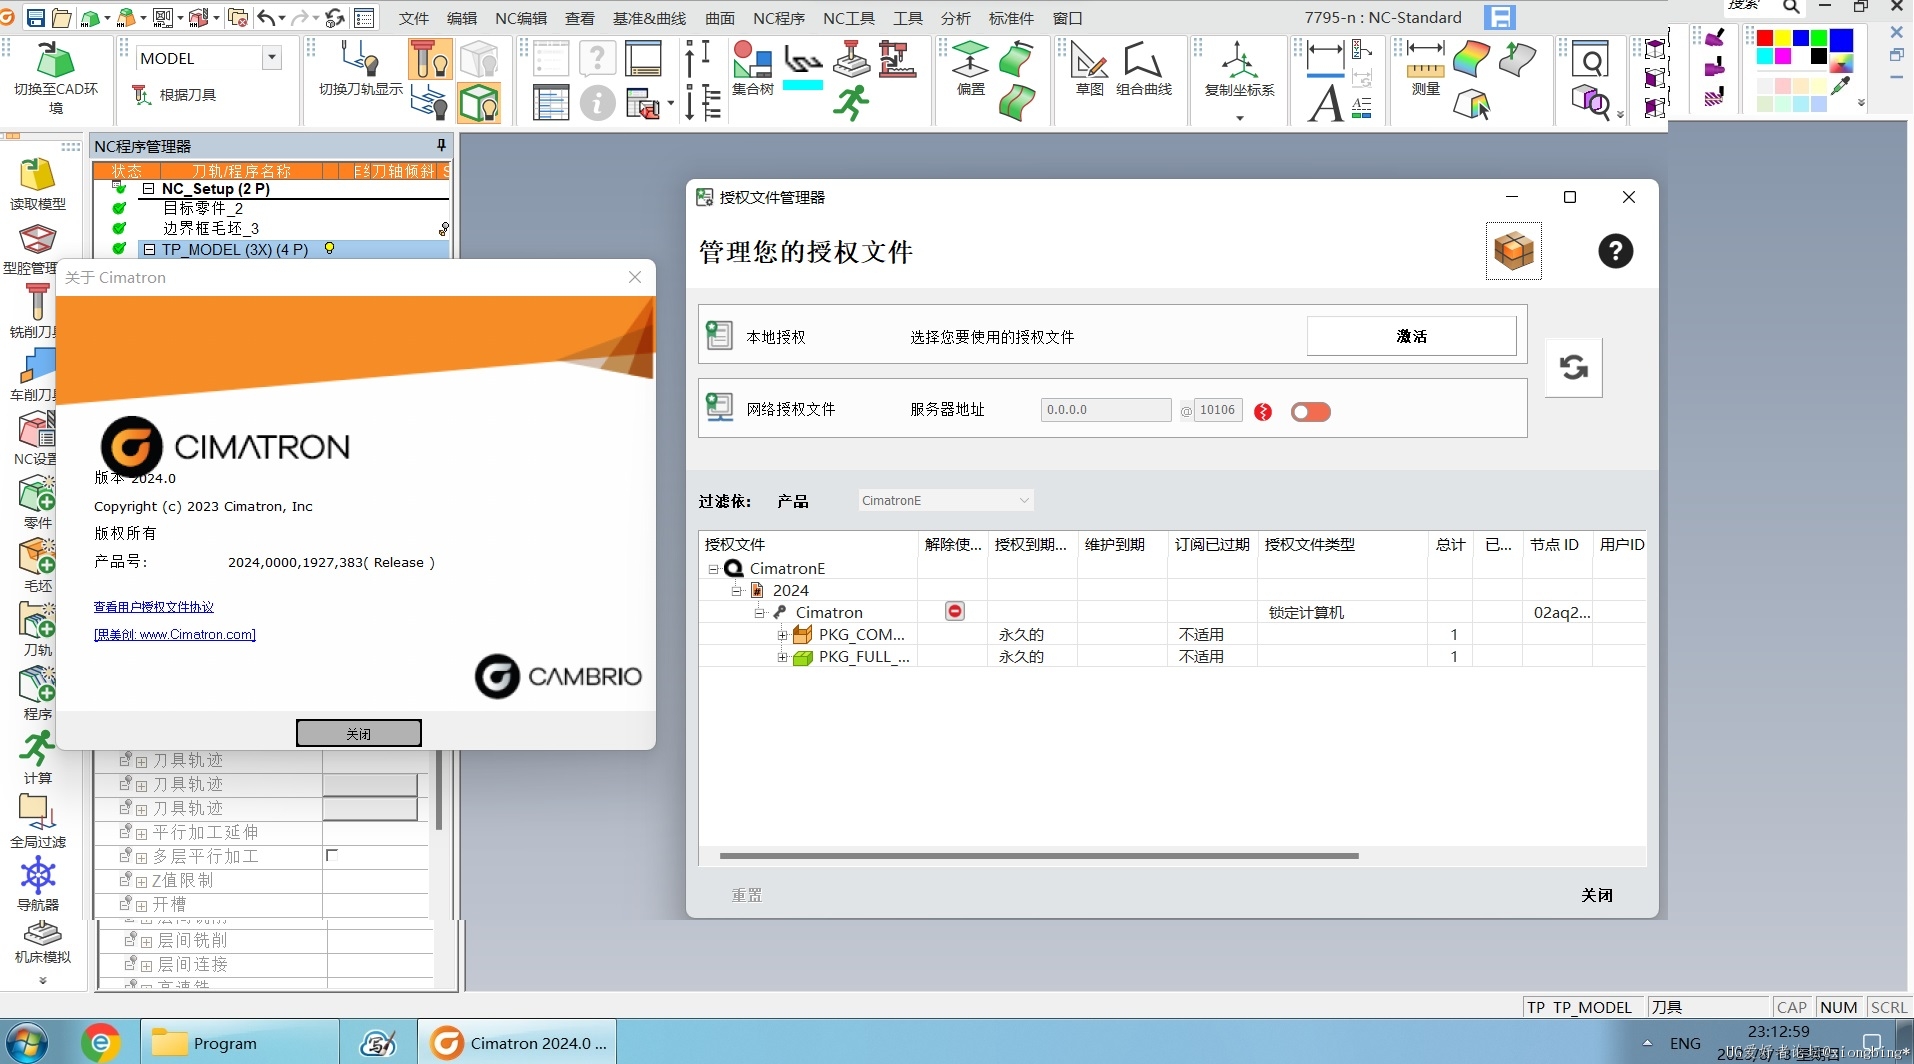Image resolution: width=1914 pixels, height=1064 pixels.
Task: Click the 全局过滤 global filter sidebar icon
Action: (38, 821)
